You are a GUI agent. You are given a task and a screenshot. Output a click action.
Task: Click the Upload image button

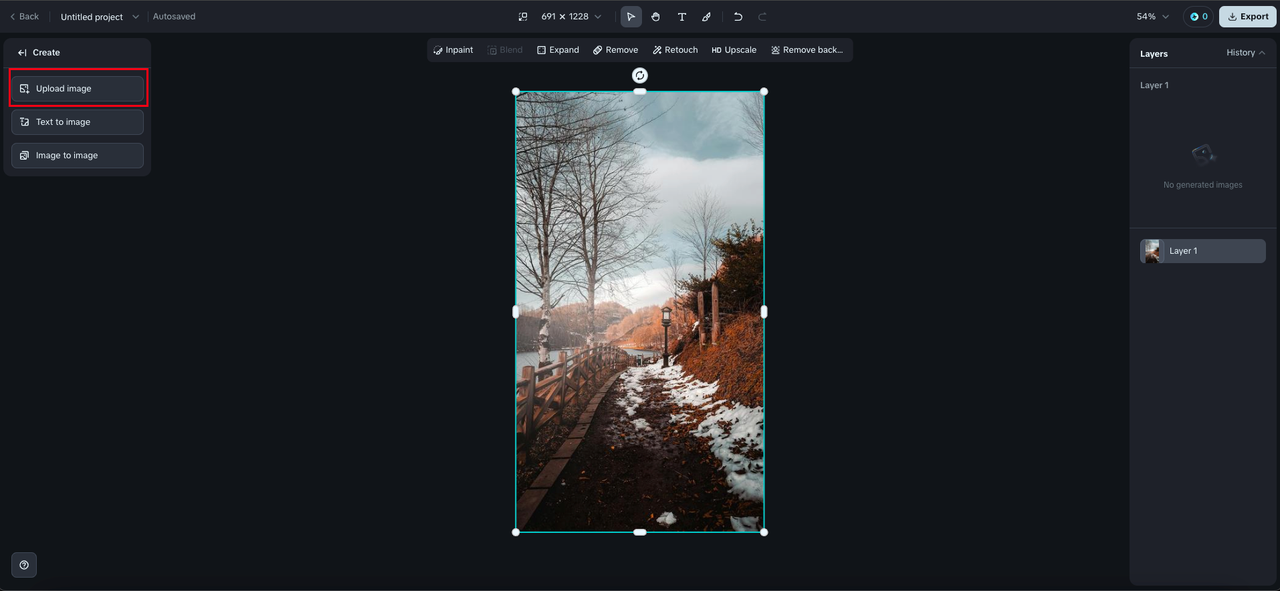pos(78,89)
